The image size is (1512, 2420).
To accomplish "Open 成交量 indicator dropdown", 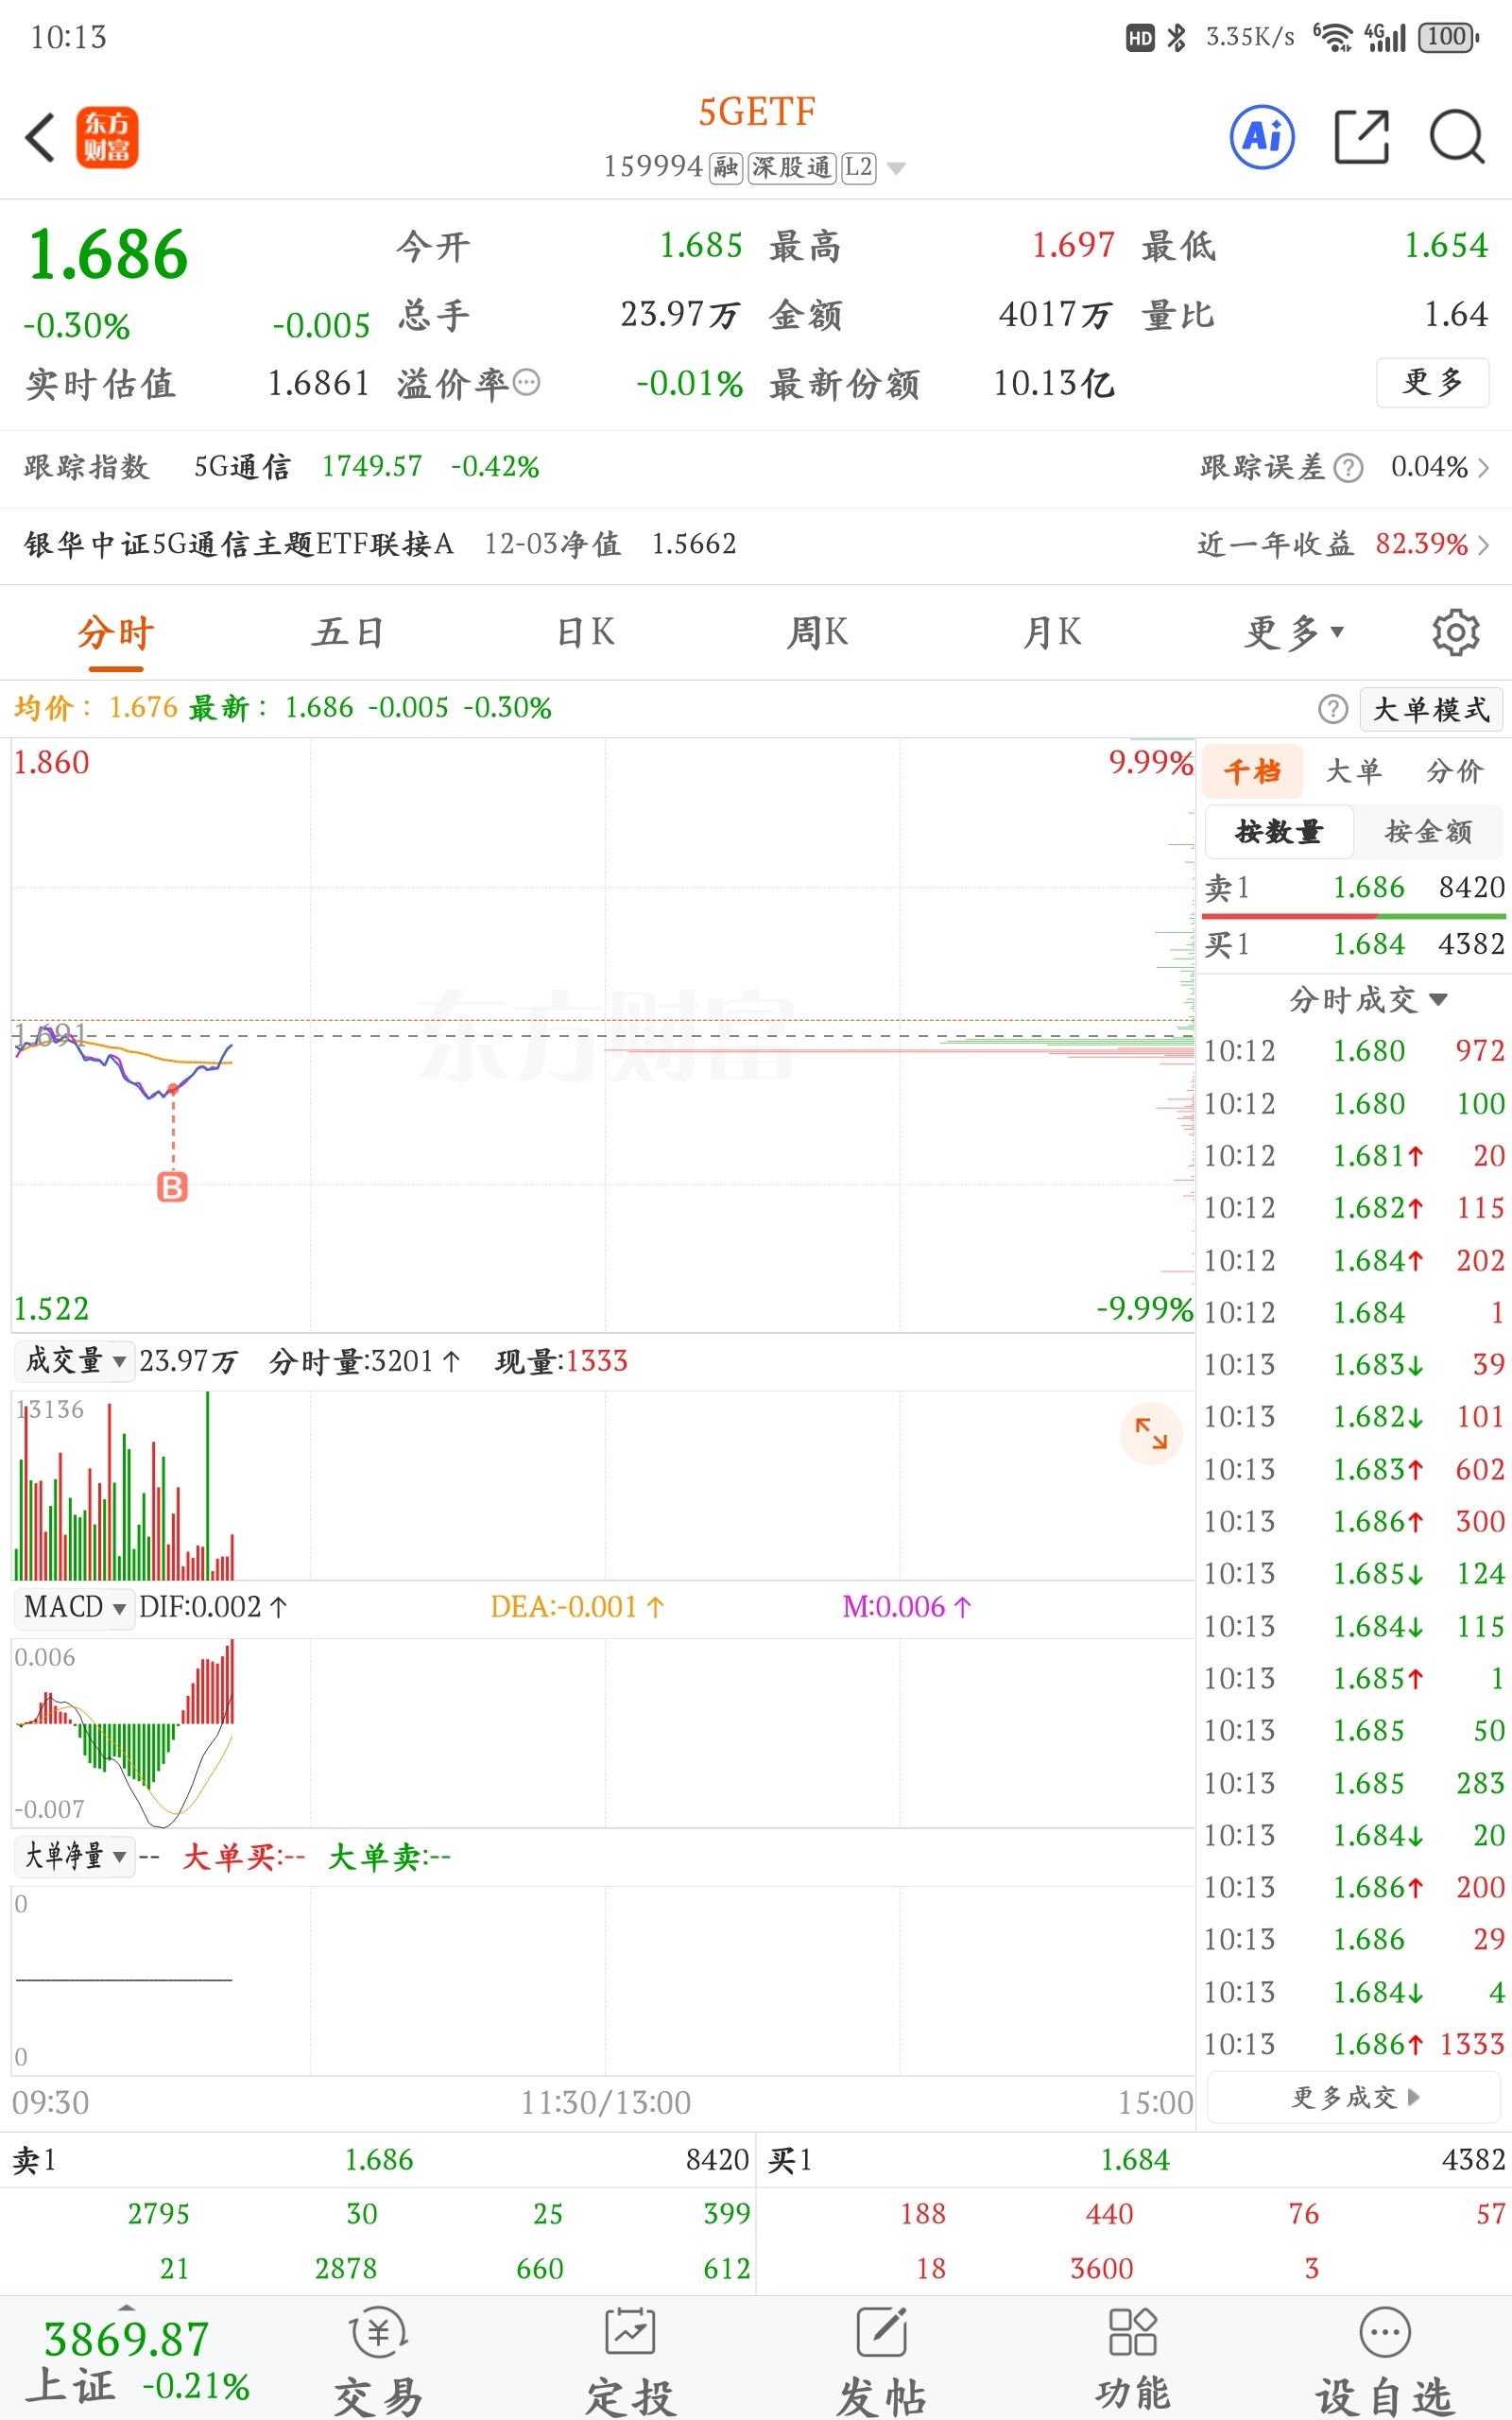I will click(73, 1360).
